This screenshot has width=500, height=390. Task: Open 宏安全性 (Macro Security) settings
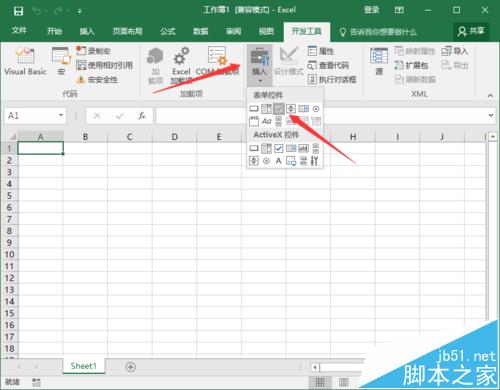click(x=97, y=80)
